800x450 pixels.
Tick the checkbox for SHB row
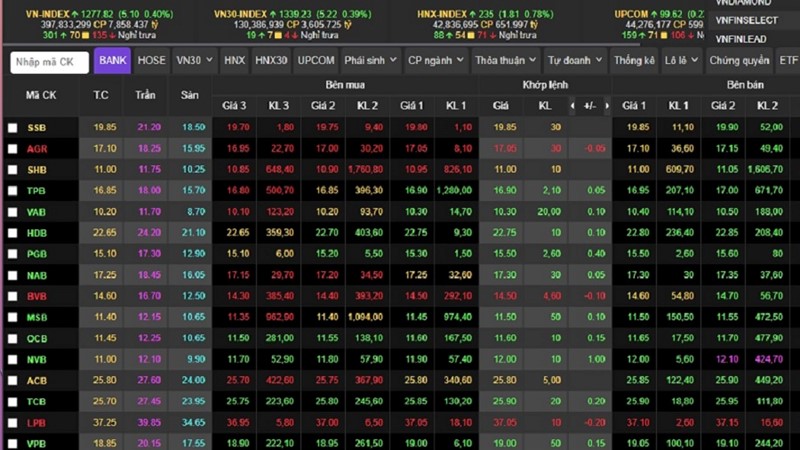(x=13, y=169)
